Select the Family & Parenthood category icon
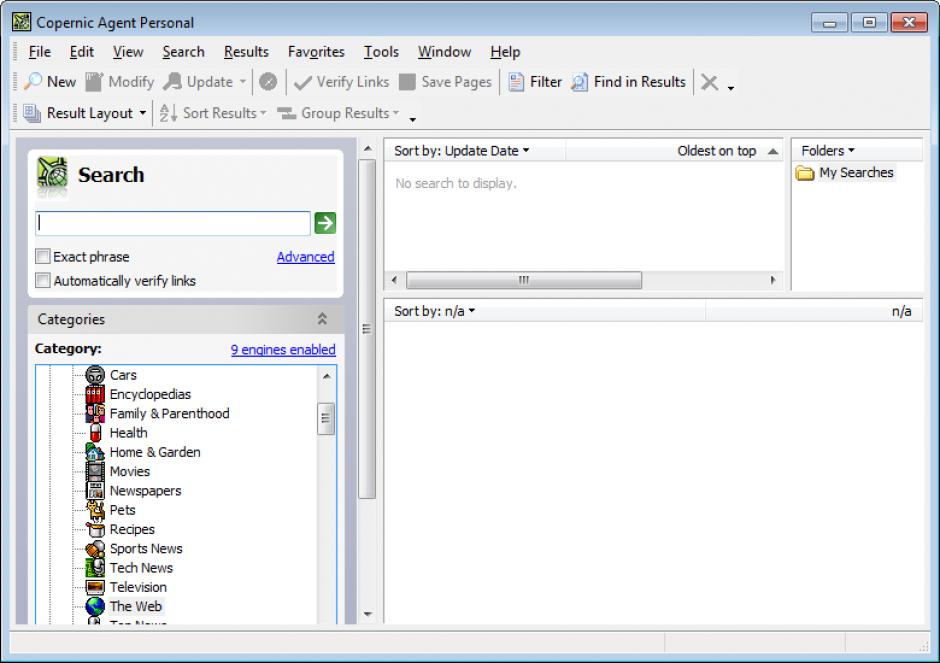This screenshot has width=940, height=663. coord(95,413)
